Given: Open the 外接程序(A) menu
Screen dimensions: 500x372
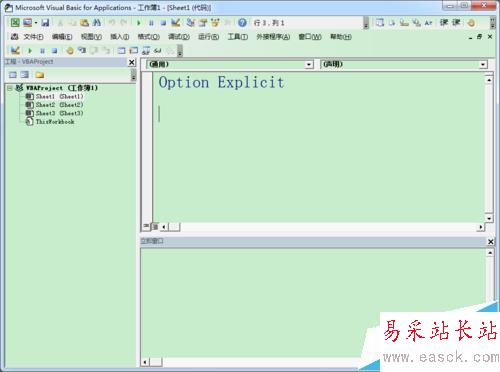Looking at the screenshot, I should coord(273,37).
